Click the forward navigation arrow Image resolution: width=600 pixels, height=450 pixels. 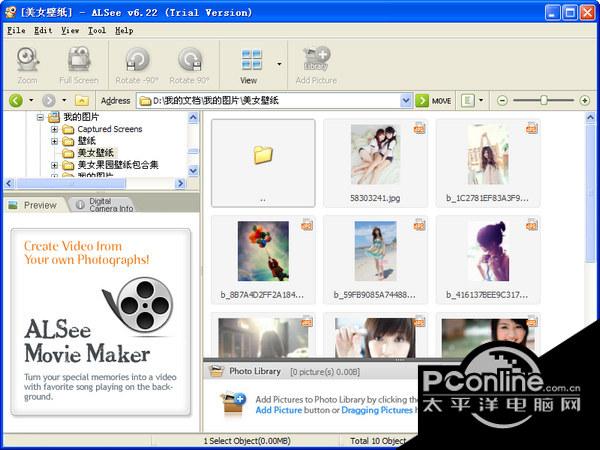point(49,101)
